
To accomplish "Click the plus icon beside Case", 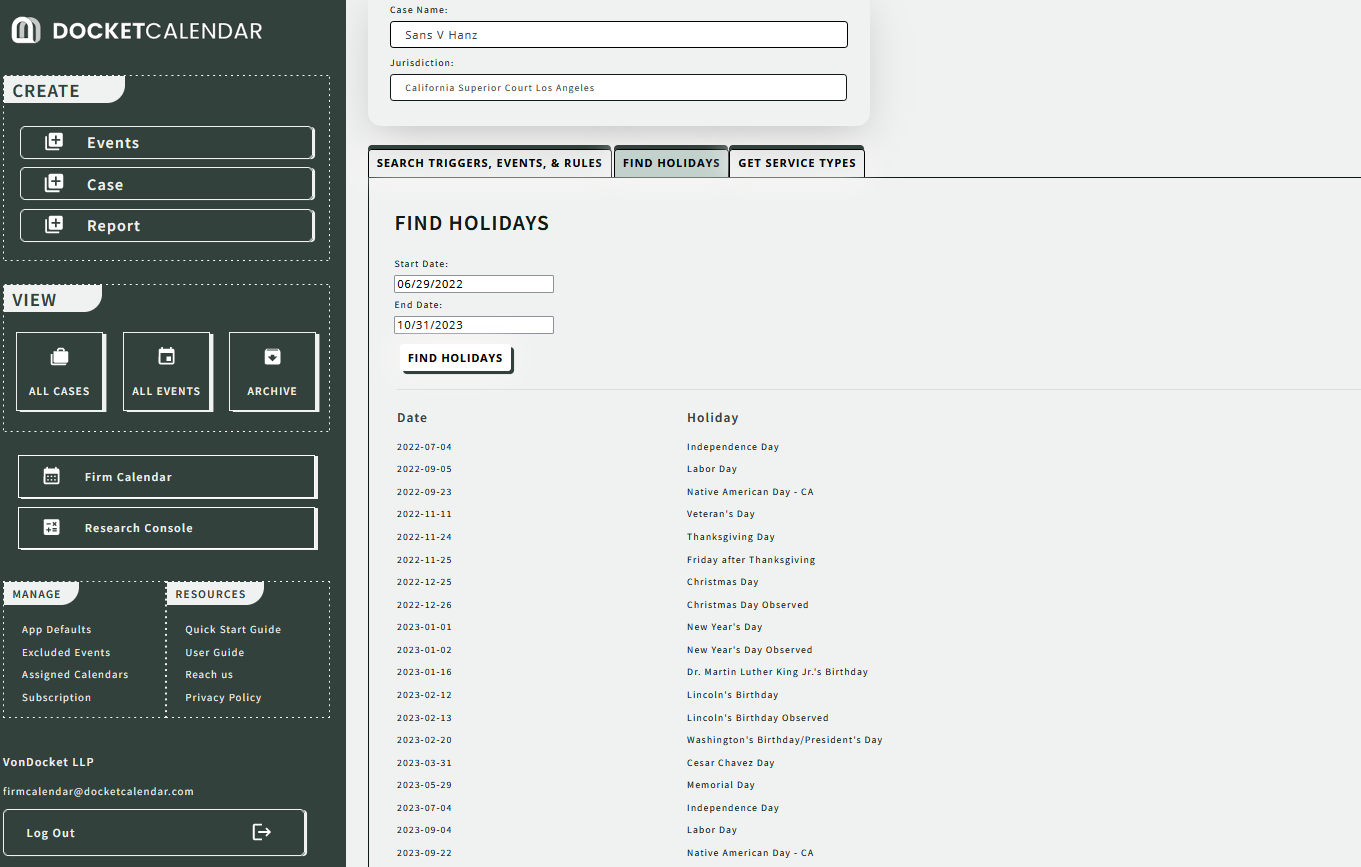I will (x=54, y=184).
